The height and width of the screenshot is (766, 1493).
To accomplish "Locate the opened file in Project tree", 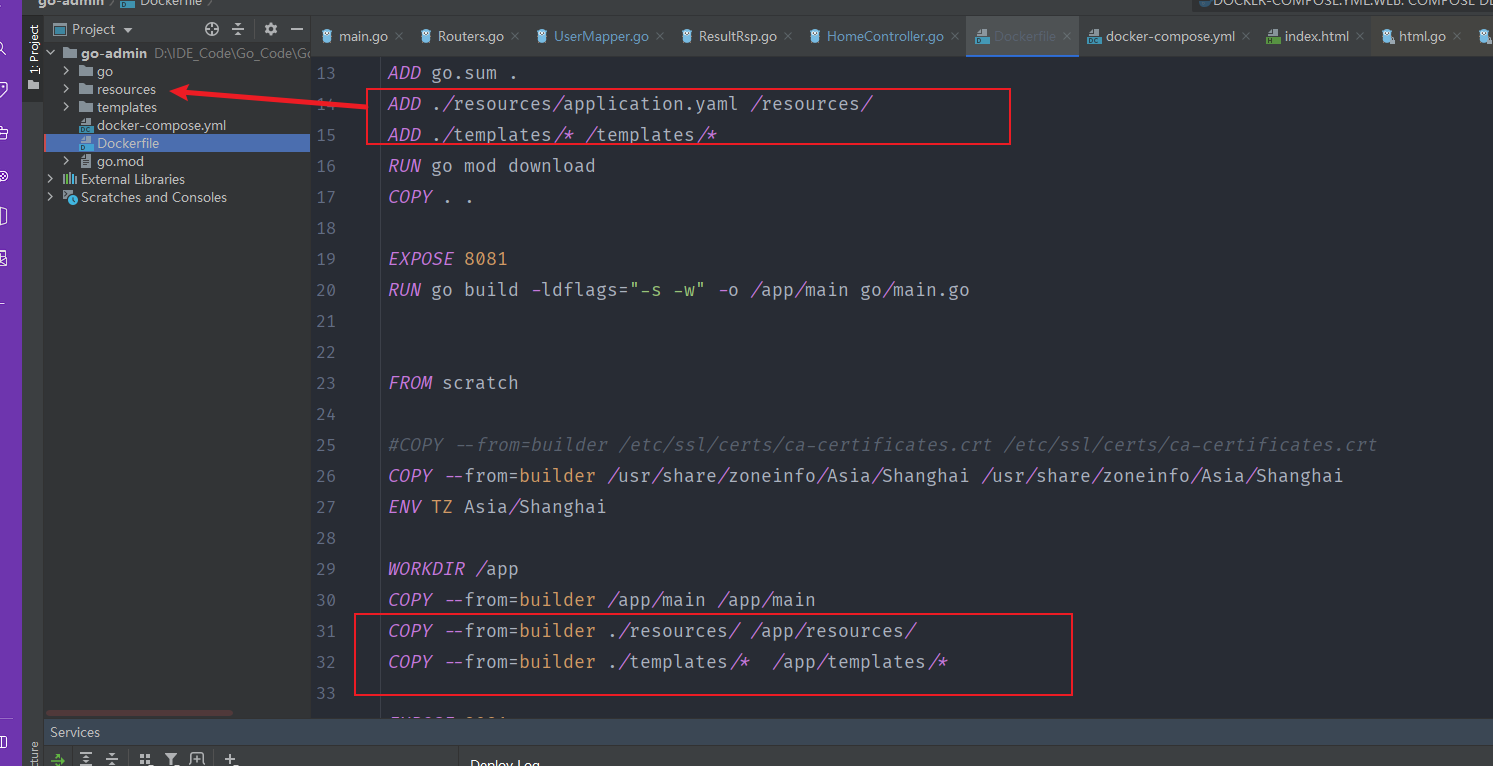I will (211, 29).
